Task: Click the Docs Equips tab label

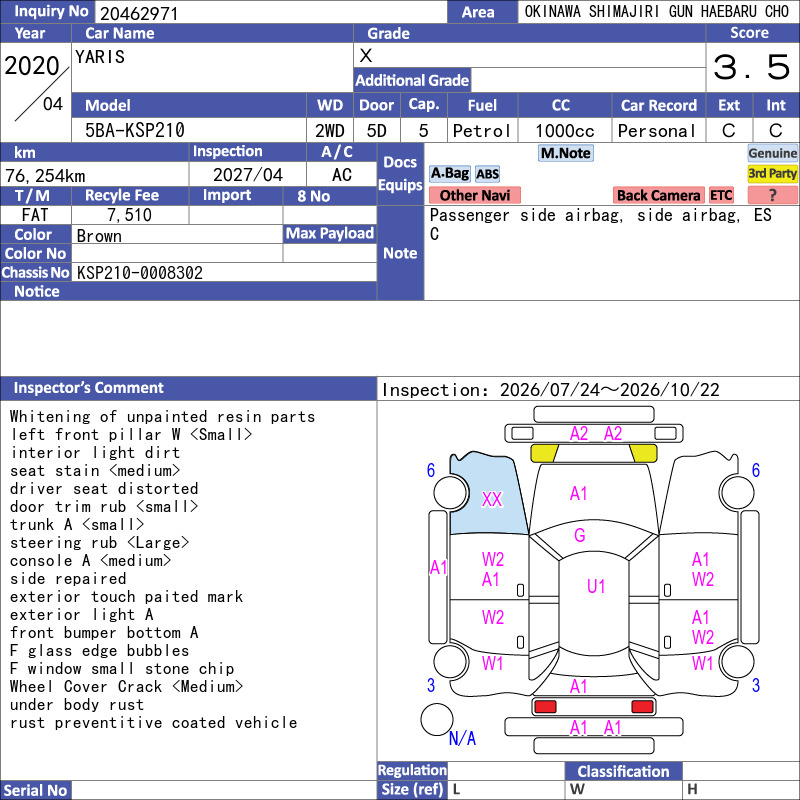Action: (401, 173)
